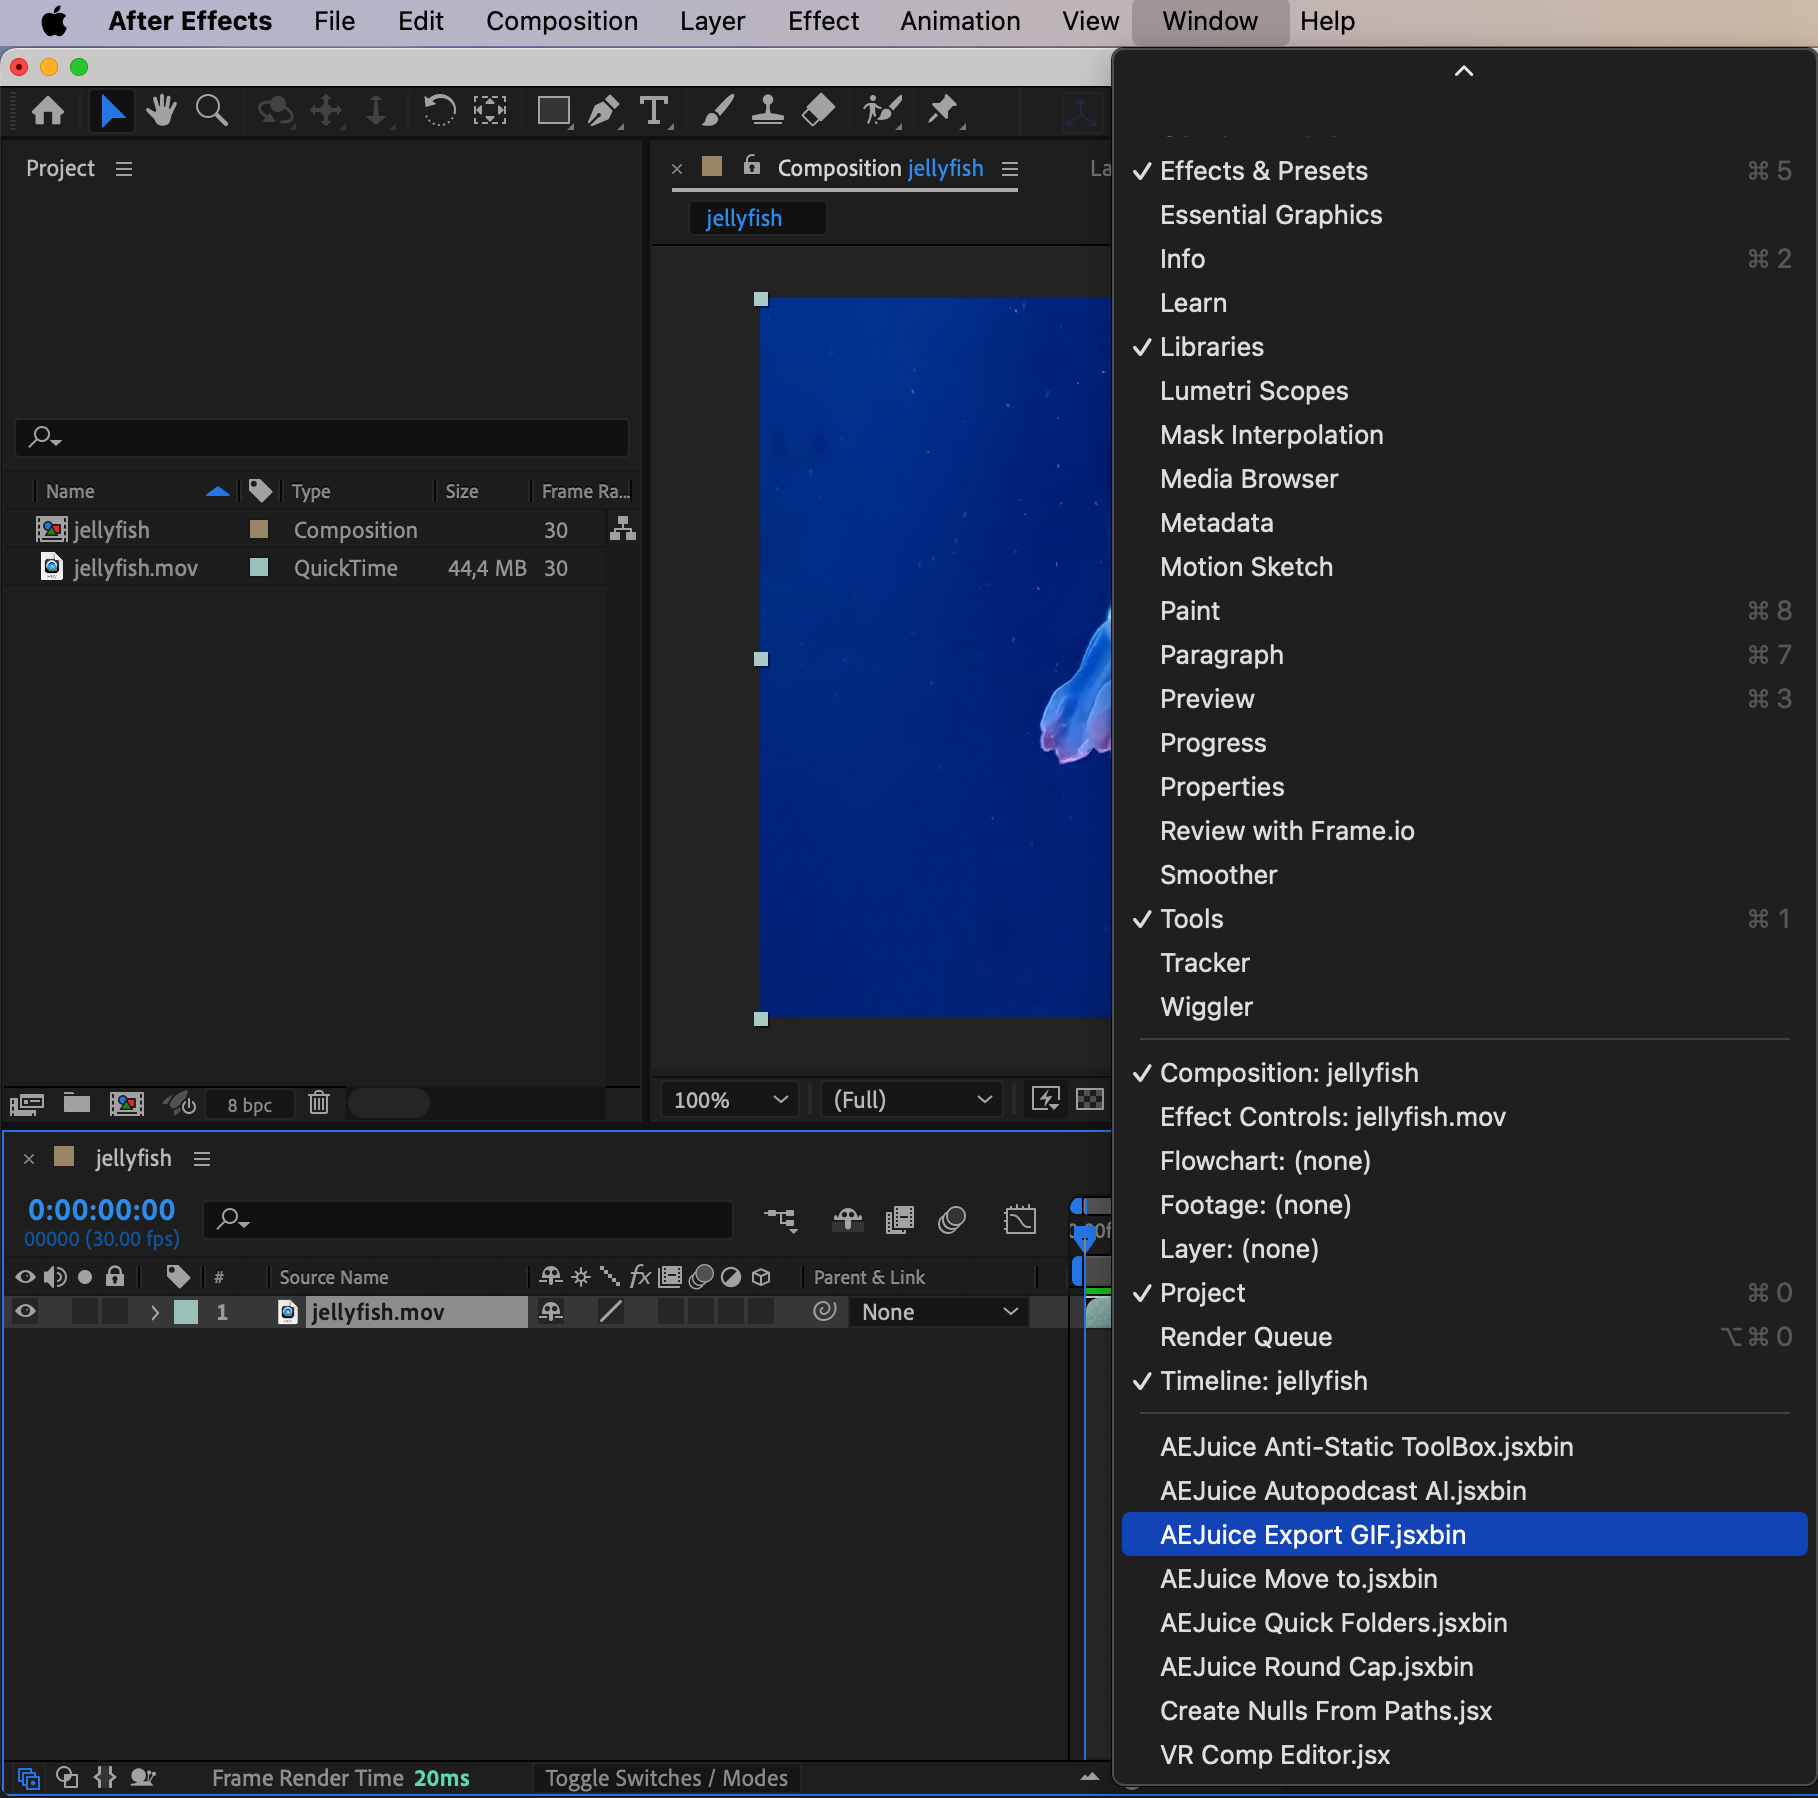
Task: Expand the jellyfish.mov layer properties
Action: (155, 1312)
